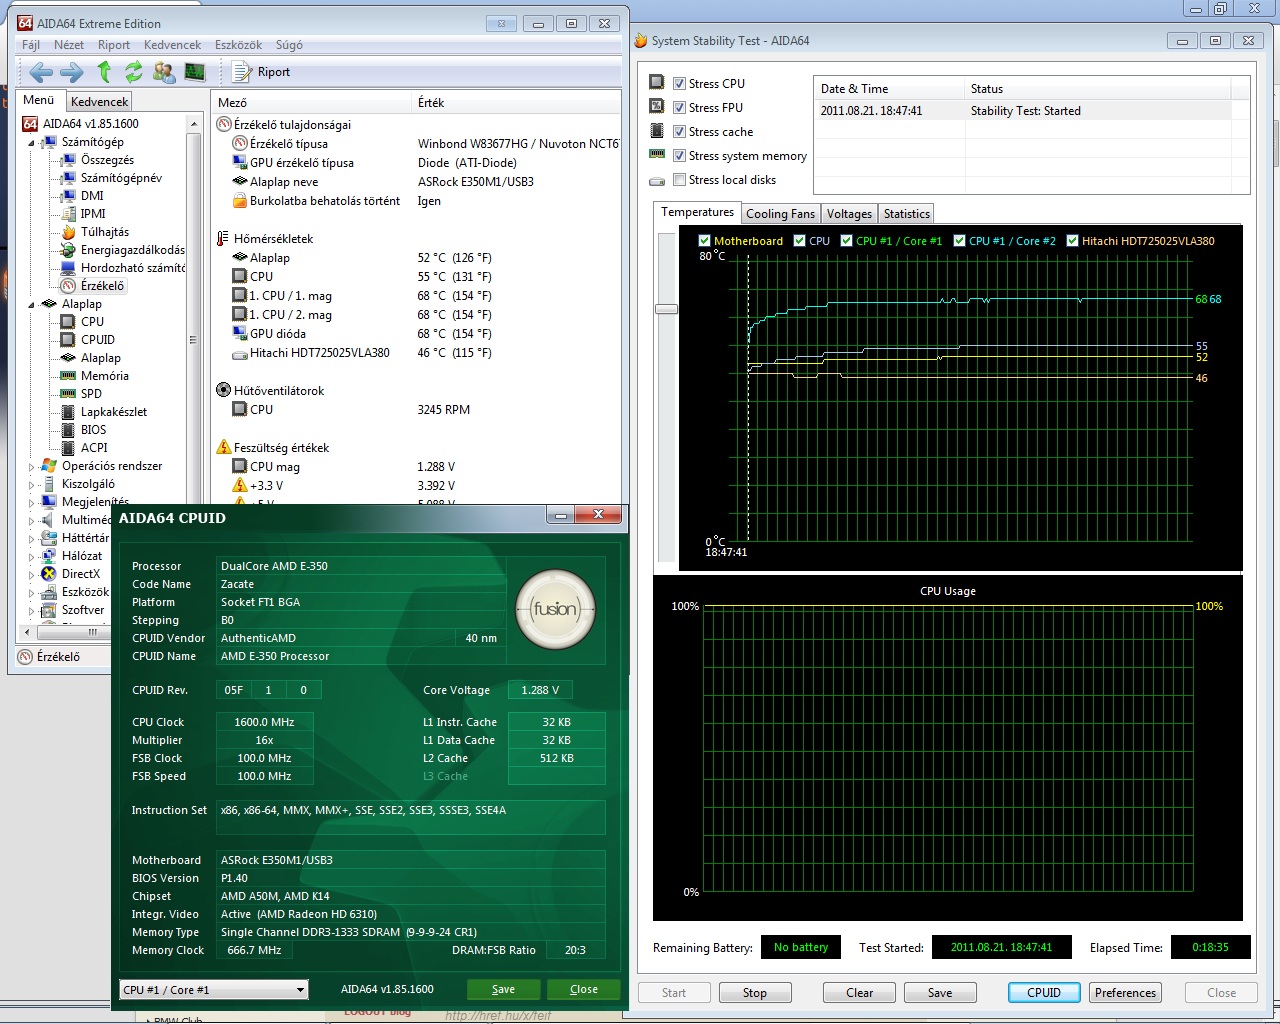Click the Memória chip icon in tree
This screenshot has height=1024, width=1280.
coord(68,376)
